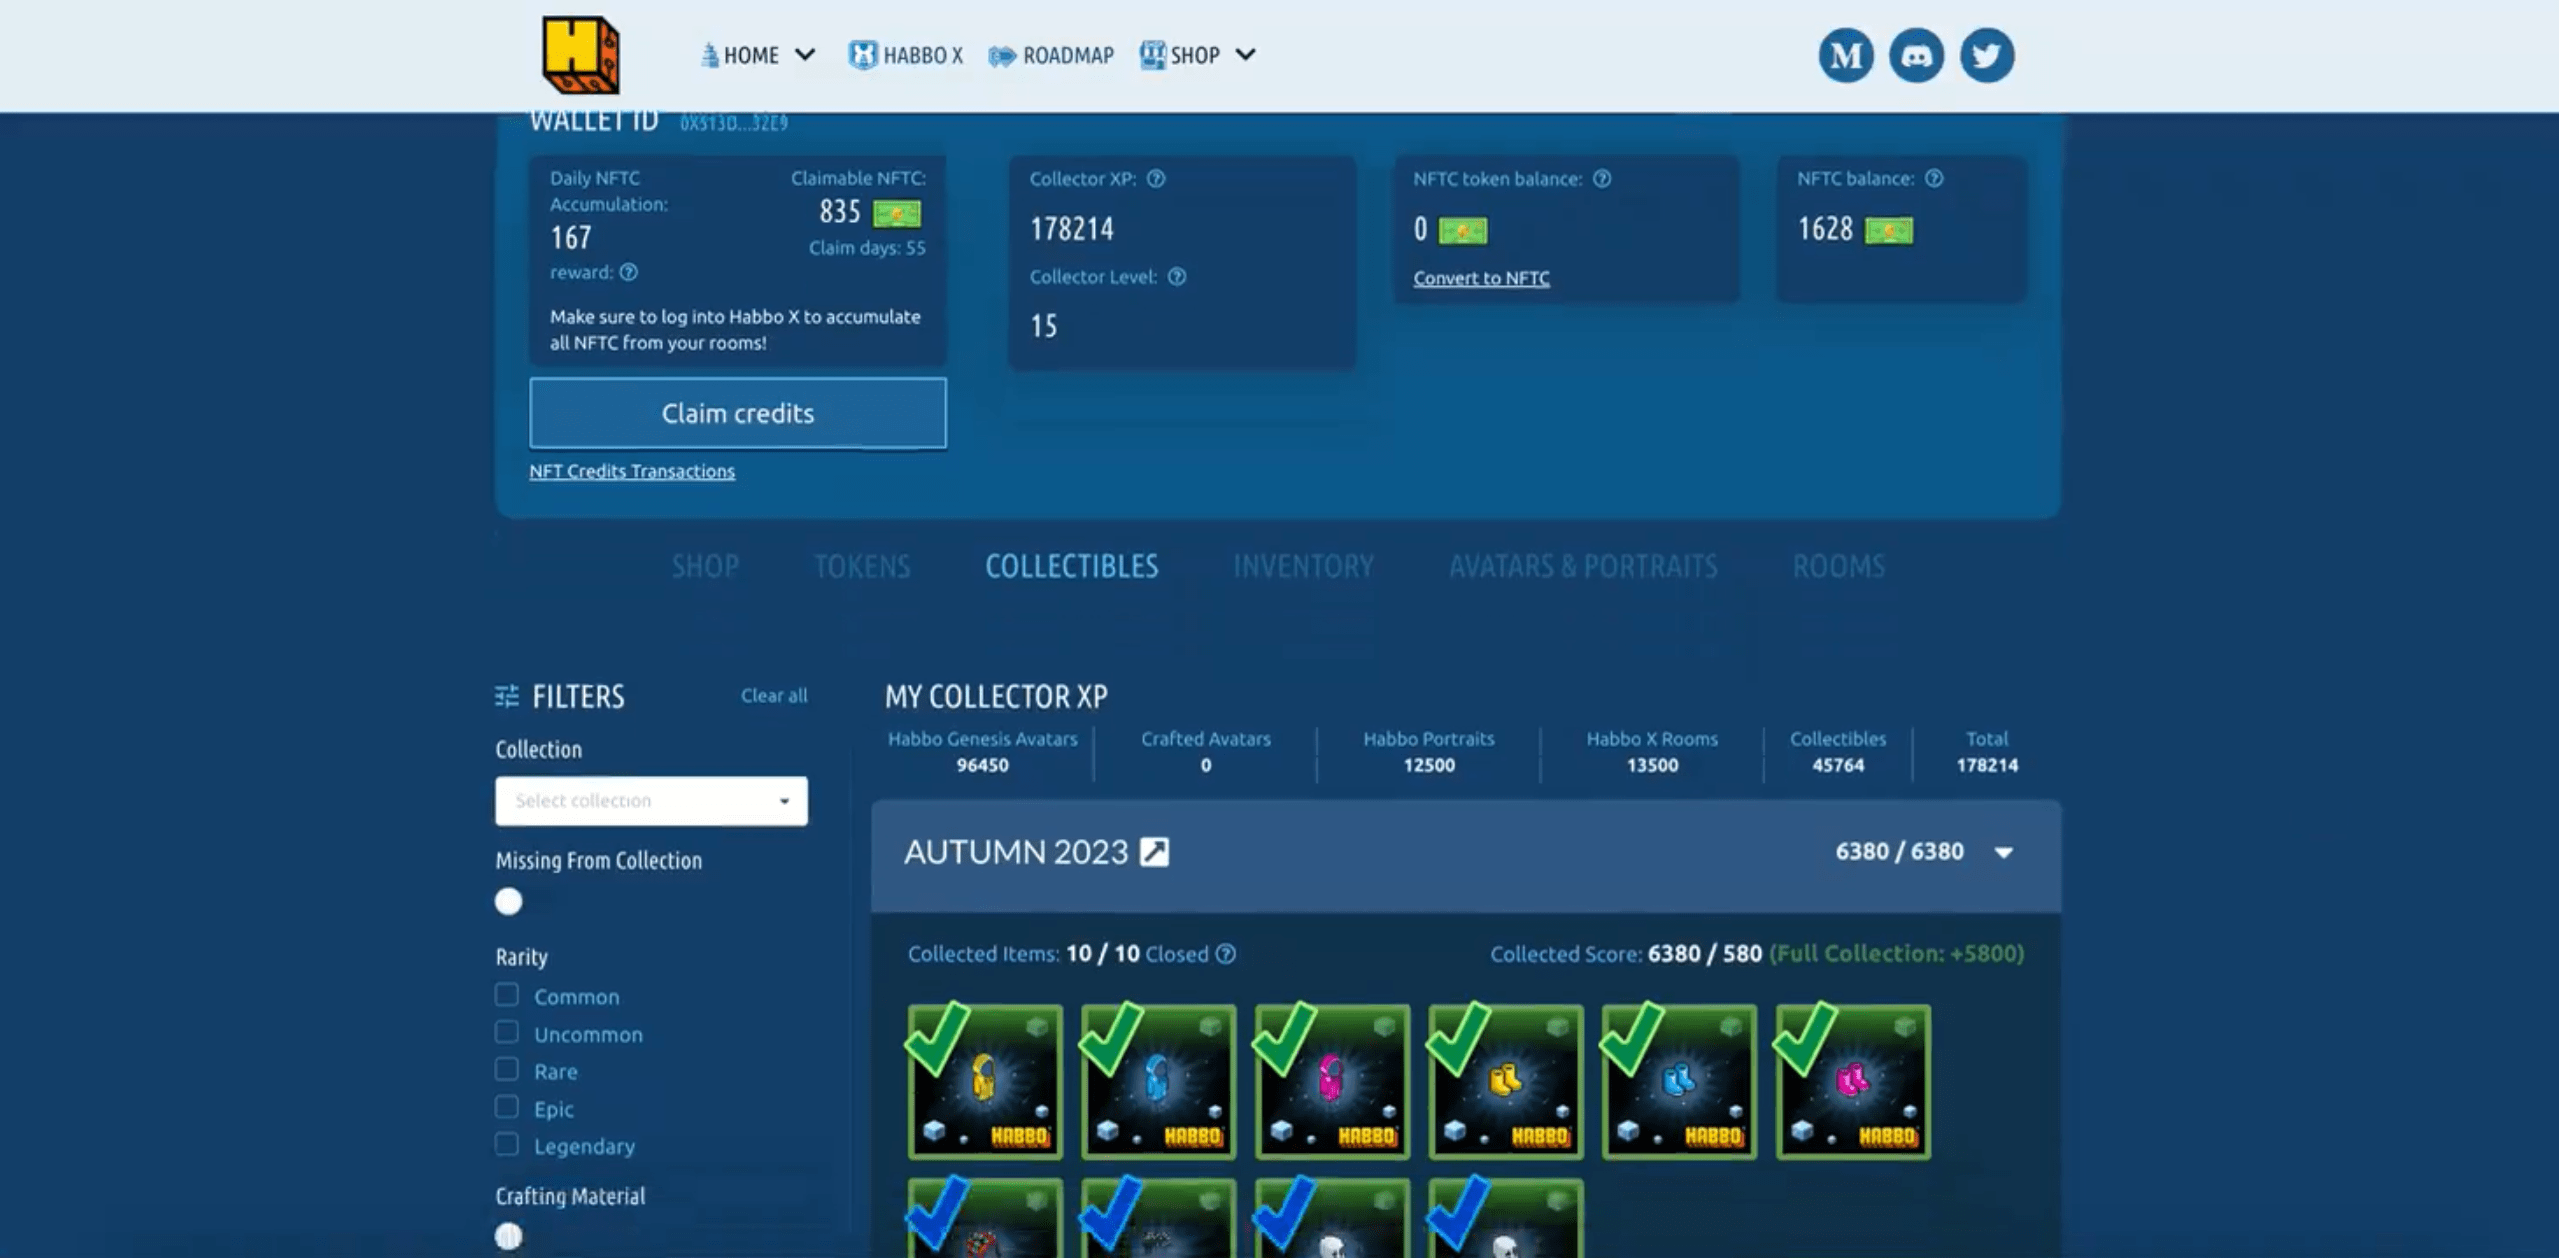Click the Habbo cube logo
The height and width of the screenshot is (1258, 2559).
click(580, 54)
